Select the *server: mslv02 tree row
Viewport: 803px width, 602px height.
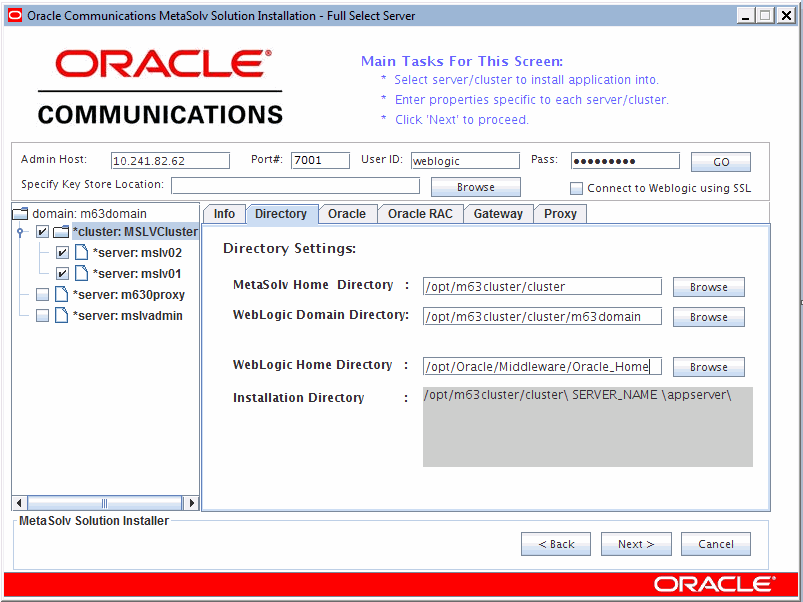tap(137, 252)
